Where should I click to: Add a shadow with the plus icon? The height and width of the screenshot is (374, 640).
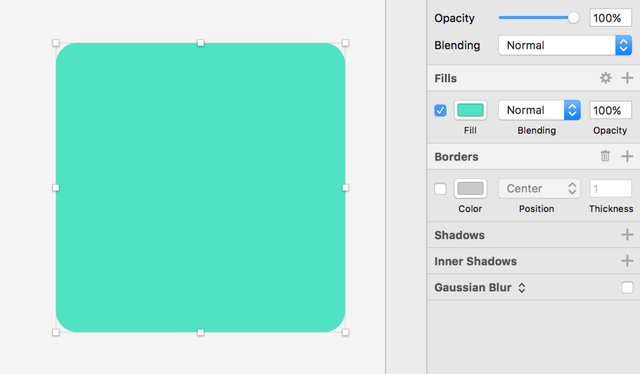627,235
